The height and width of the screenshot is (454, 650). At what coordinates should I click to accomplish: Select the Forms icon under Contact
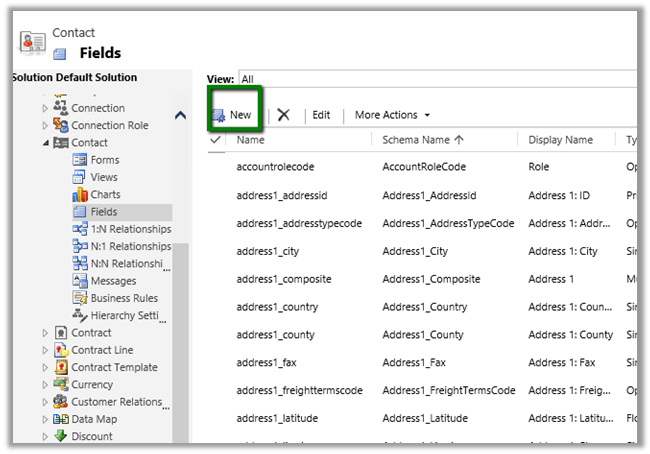81,160
